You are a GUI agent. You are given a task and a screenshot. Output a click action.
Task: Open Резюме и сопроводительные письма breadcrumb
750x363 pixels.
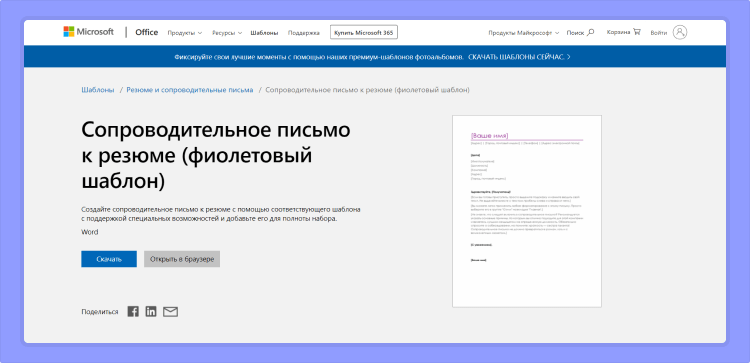pyautogui.click(x=190, y=90)
